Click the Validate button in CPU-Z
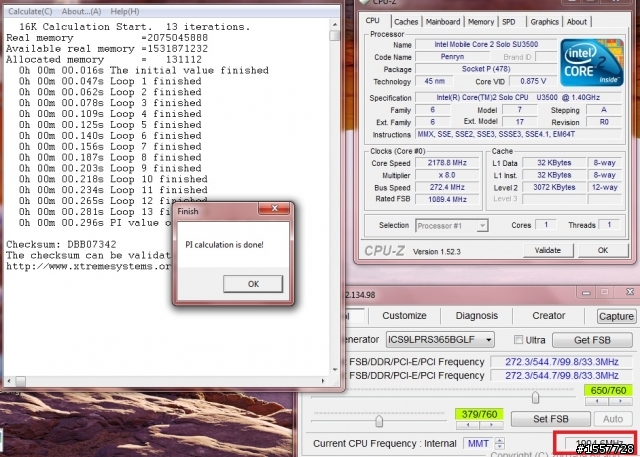 (548, 250)
